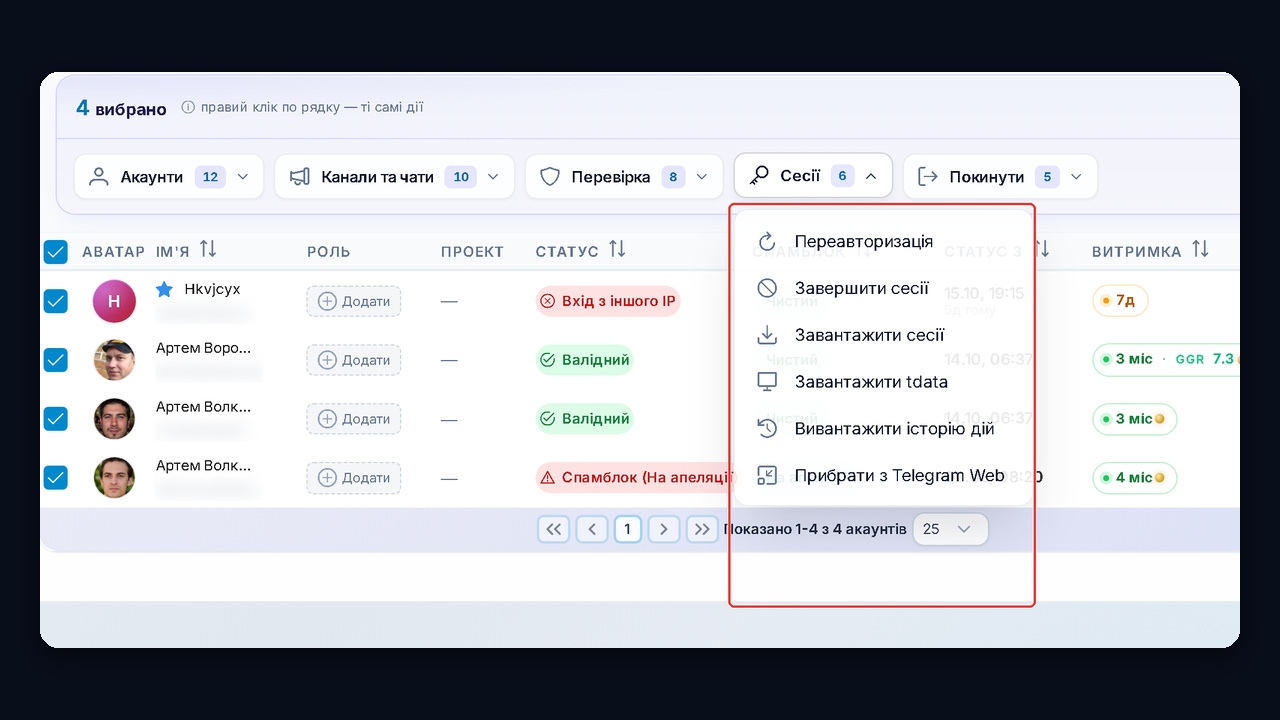Choose Завантажити tdata menu entry
The image size is (1280, 720).
884,382
